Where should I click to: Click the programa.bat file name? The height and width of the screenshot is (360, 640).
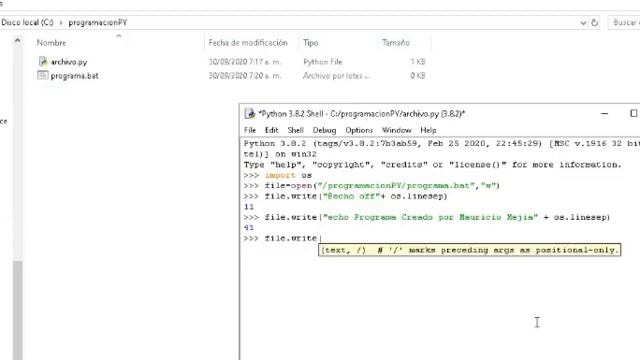coord(74,76)
